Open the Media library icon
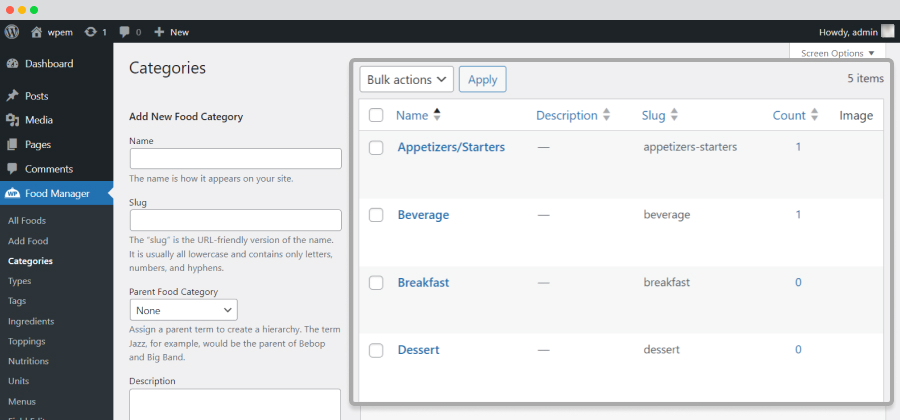Viewport: 900px width, 420px height. pyautogui.click(x=12, y=120)
